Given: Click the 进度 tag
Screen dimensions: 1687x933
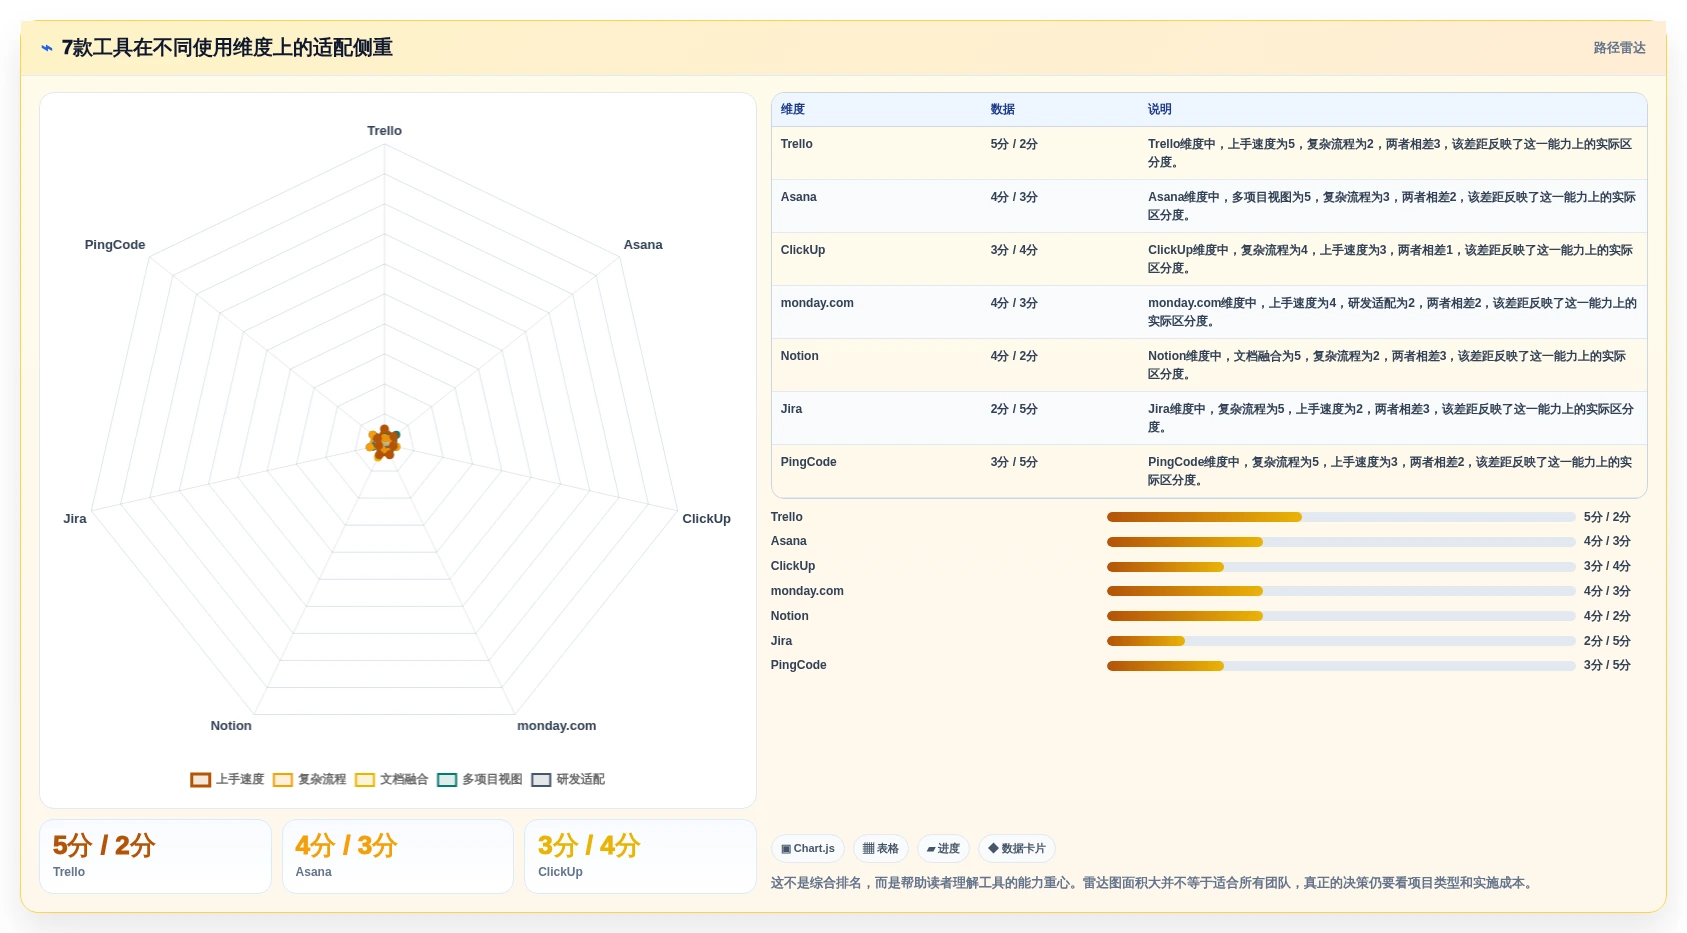Looking at the screenshot, I should [943, 849].
